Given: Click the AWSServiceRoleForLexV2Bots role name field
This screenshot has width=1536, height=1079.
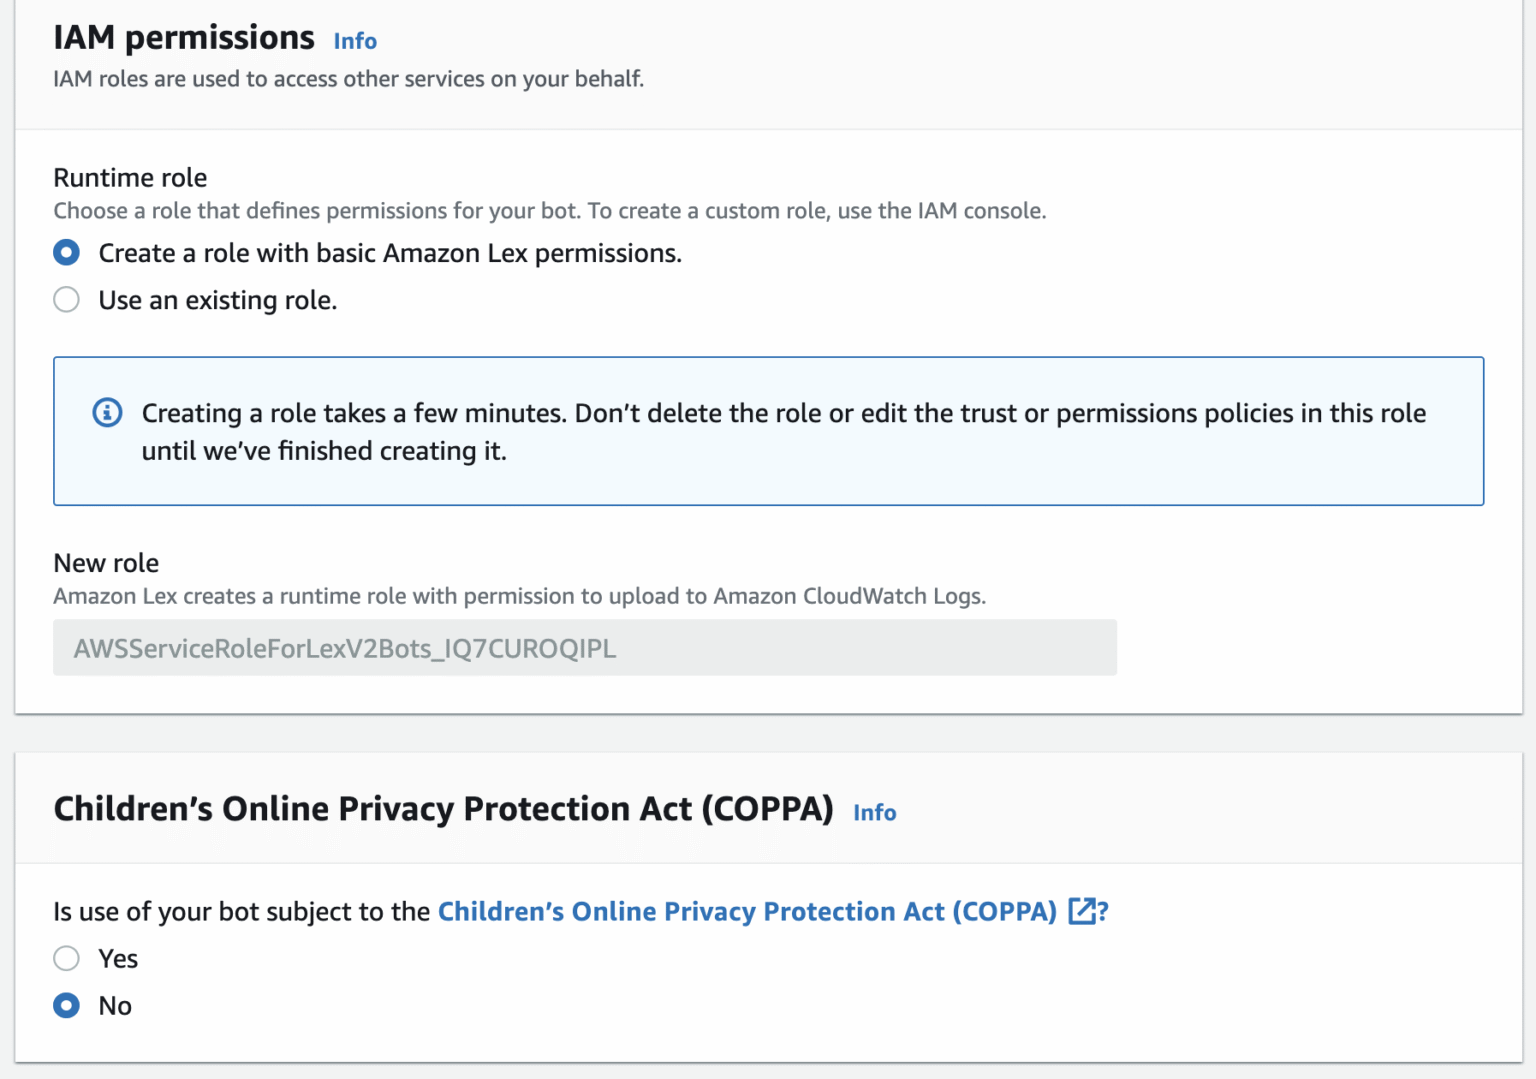Looking at the screenshot, I should [585, 648].
